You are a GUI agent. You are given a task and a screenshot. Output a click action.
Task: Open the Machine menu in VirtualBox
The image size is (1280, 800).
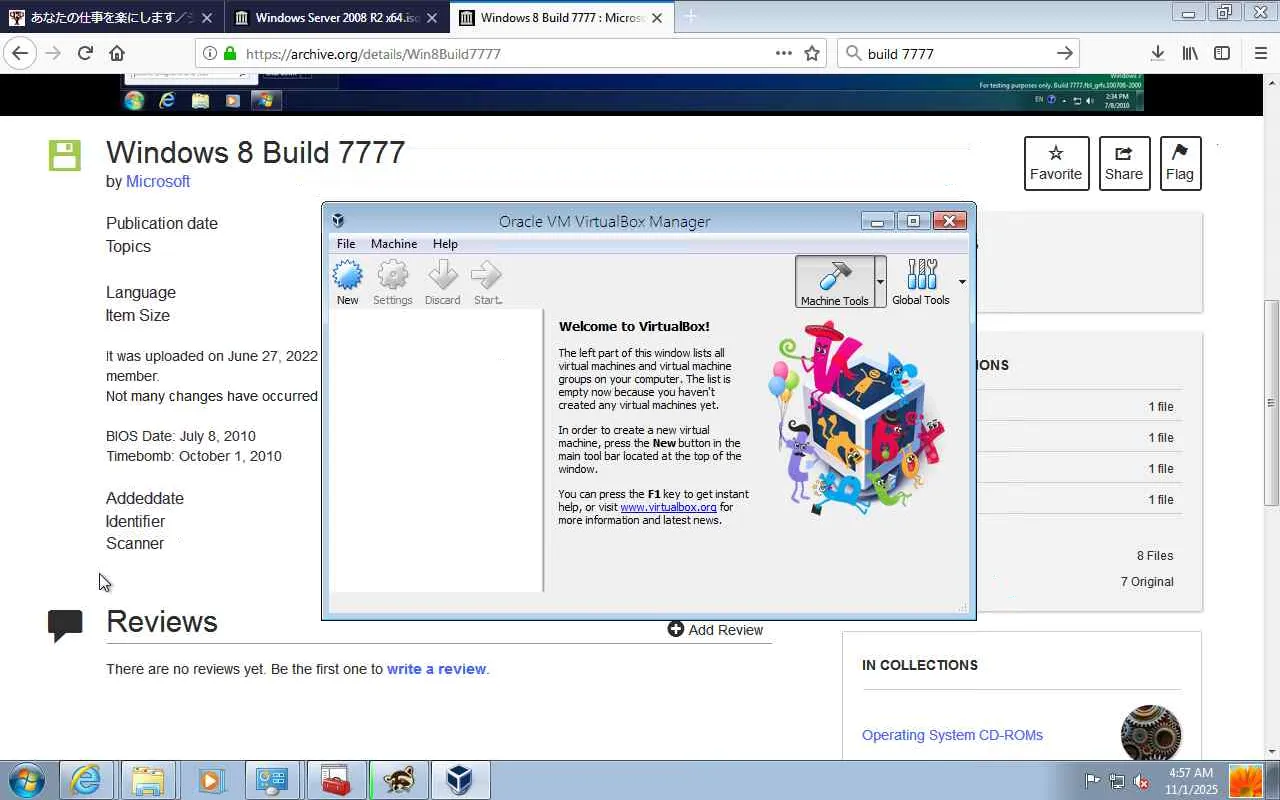(394, 244)
